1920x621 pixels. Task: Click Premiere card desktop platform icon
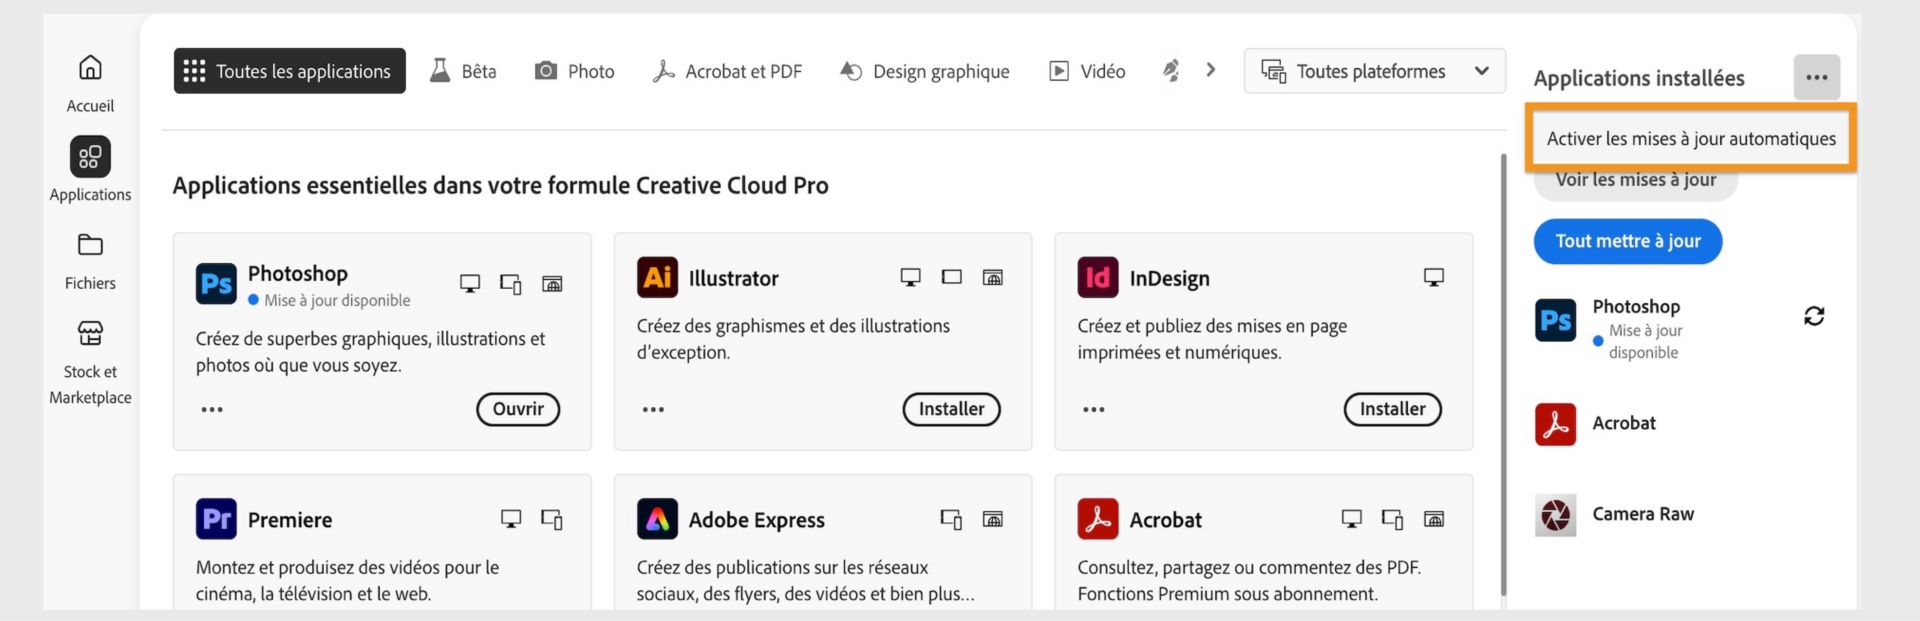pos(511,519)
